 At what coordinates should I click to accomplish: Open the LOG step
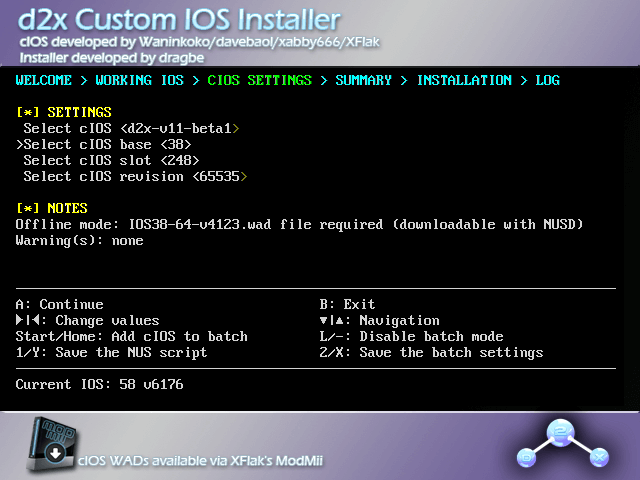[x=547, y=80]
